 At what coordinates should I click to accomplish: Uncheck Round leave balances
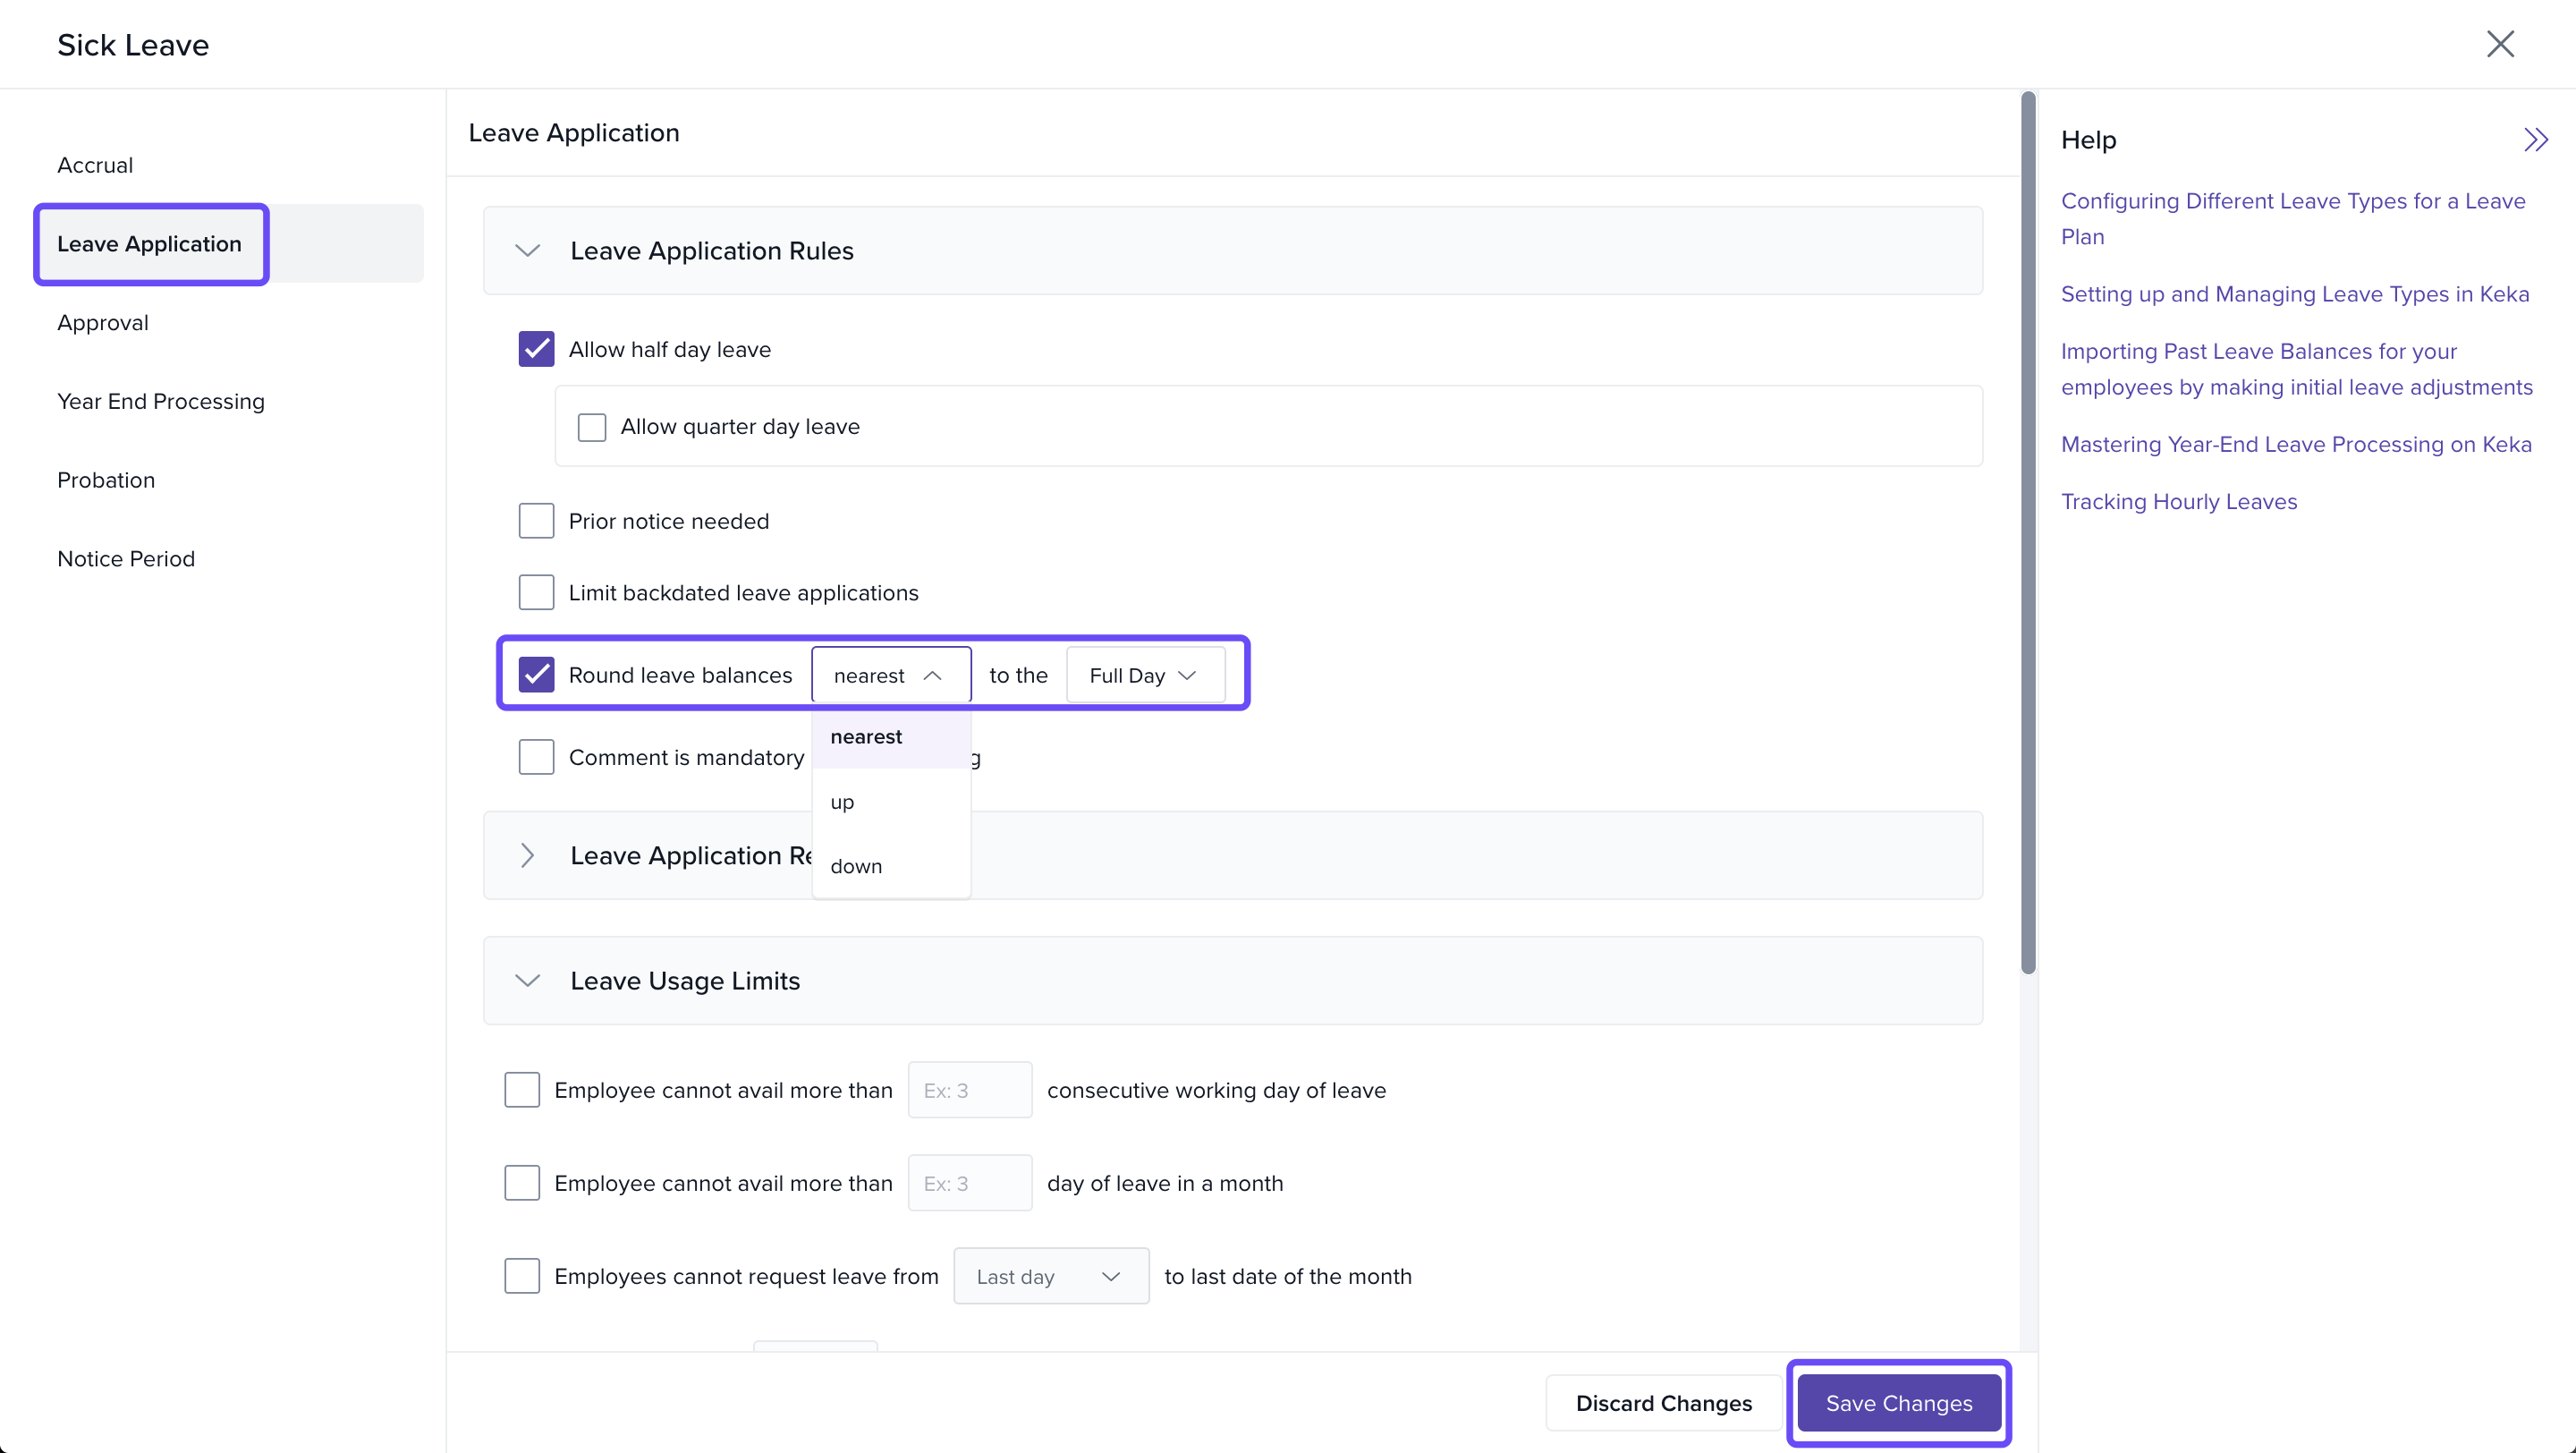pos(536,675)
